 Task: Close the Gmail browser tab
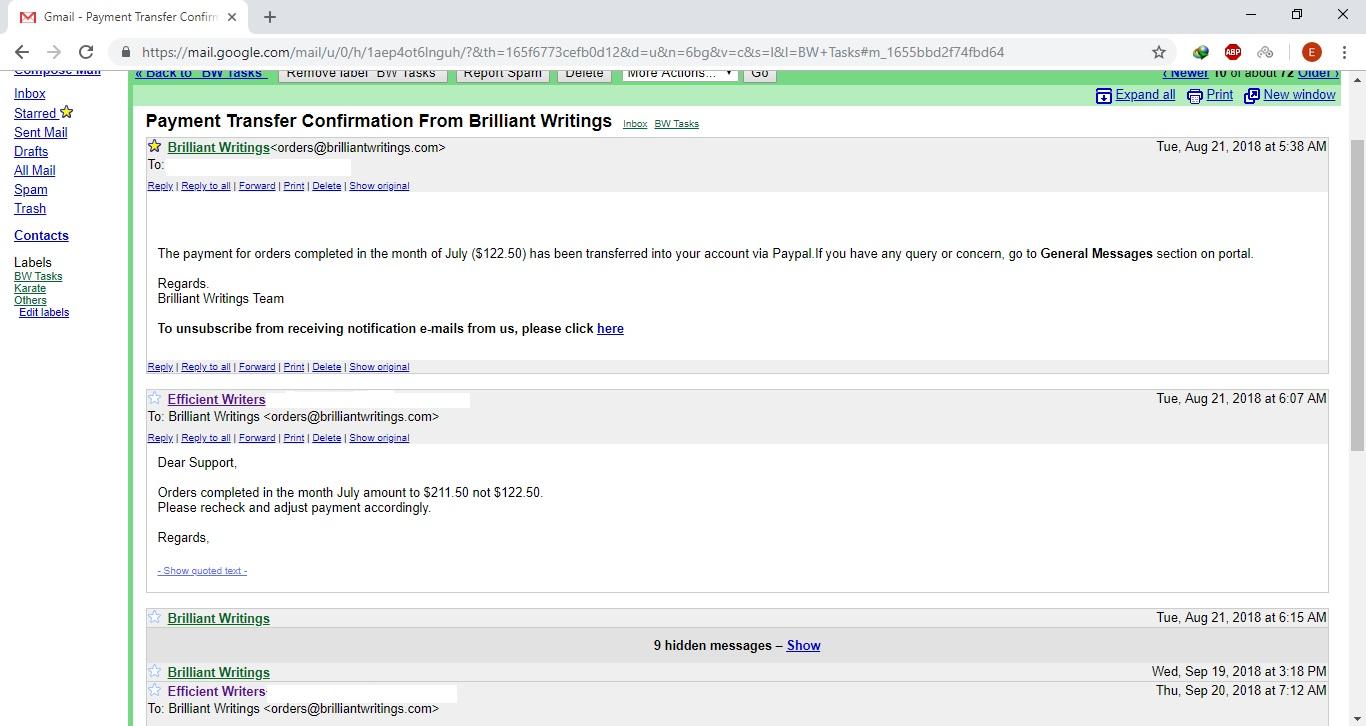coord(232,17)
